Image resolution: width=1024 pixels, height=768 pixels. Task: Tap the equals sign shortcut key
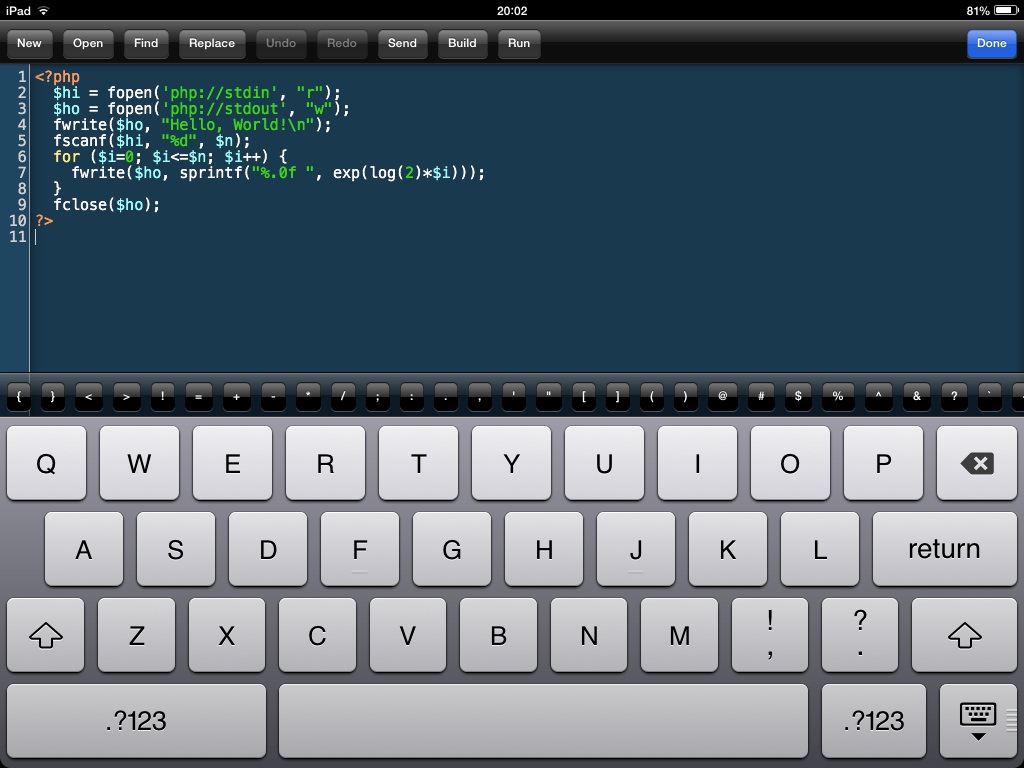point(199,396)
